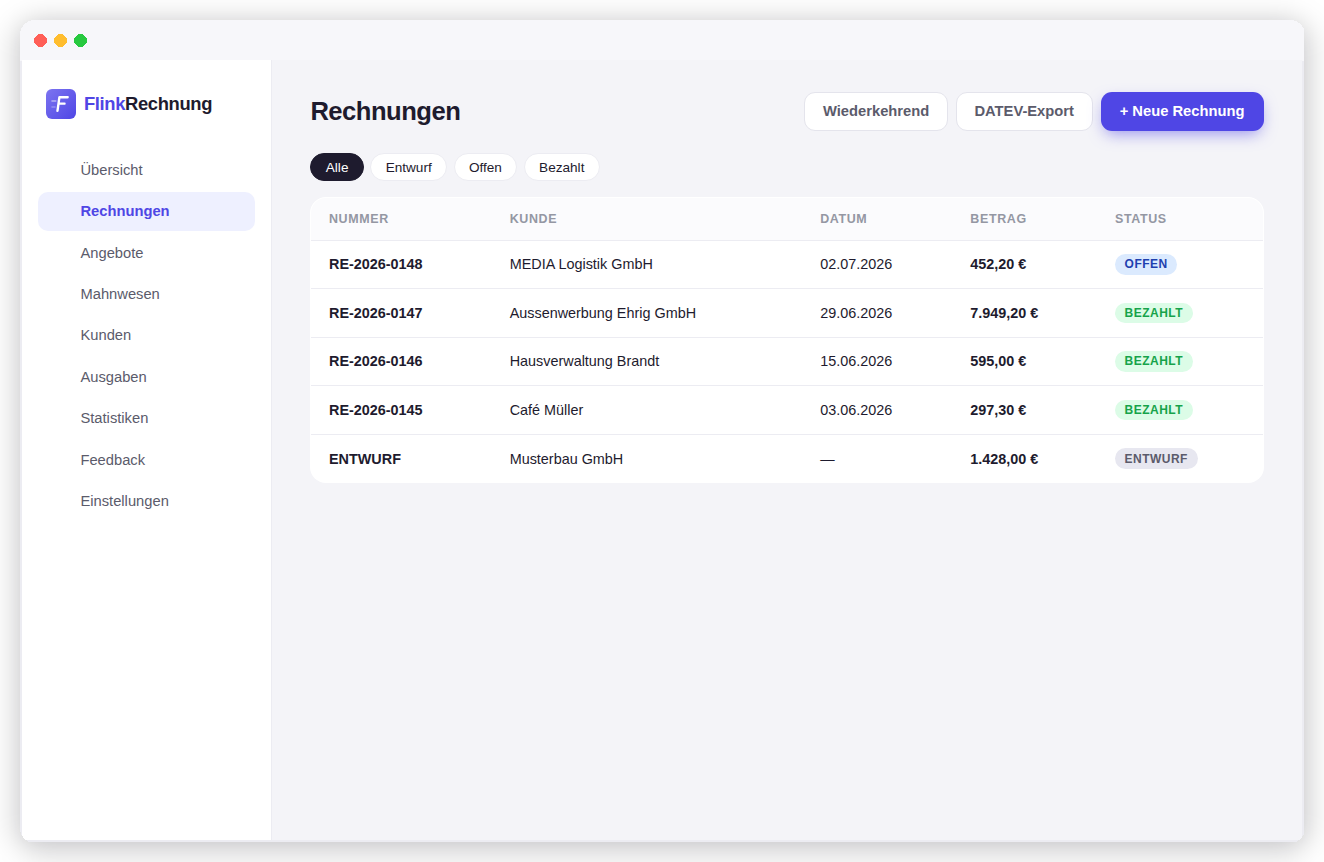The image size is (1324, 862).
Task: Show only Bezahlt invoices
Action: point(562,167)
